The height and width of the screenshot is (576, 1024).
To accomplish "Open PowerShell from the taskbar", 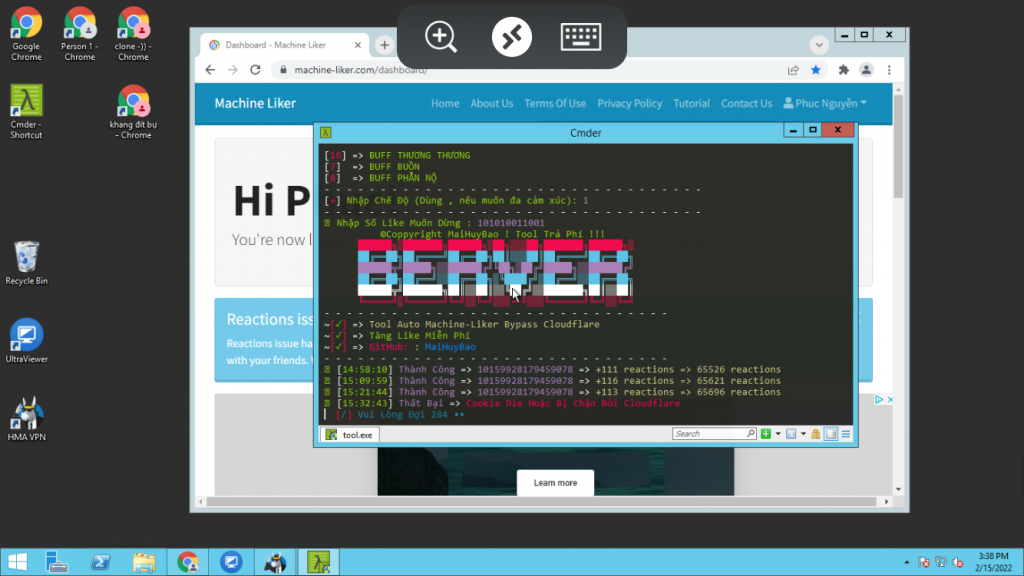I will 101,562.
